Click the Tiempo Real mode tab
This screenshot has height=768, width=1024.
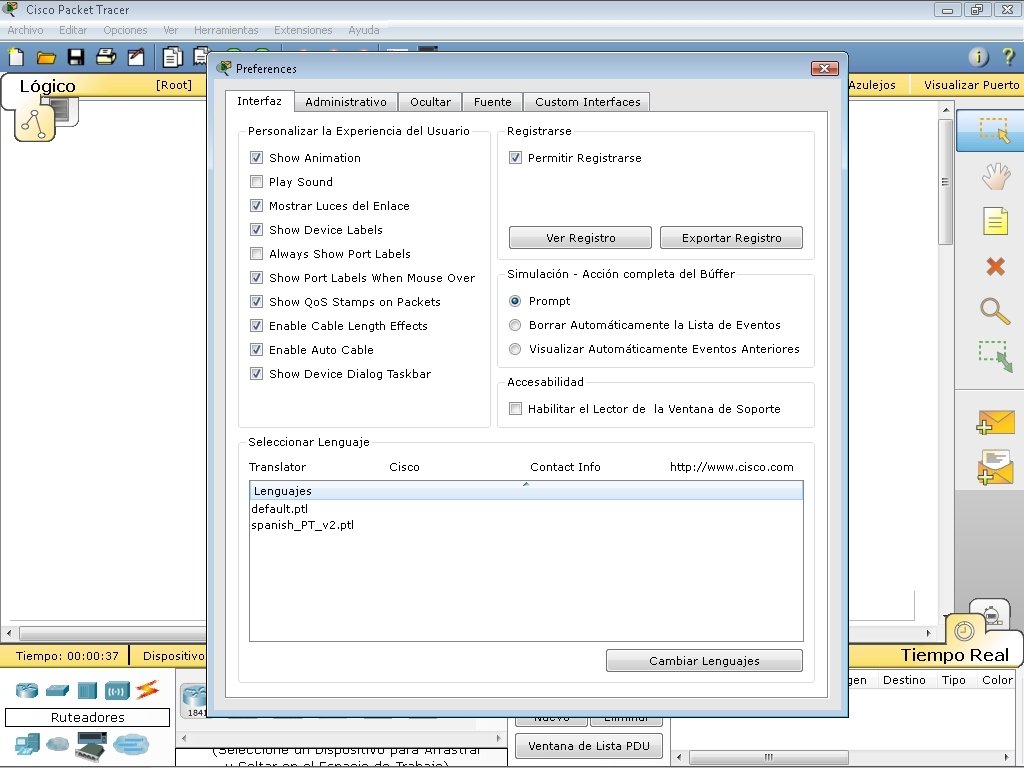pyautogui.click(x=954, y=655)
